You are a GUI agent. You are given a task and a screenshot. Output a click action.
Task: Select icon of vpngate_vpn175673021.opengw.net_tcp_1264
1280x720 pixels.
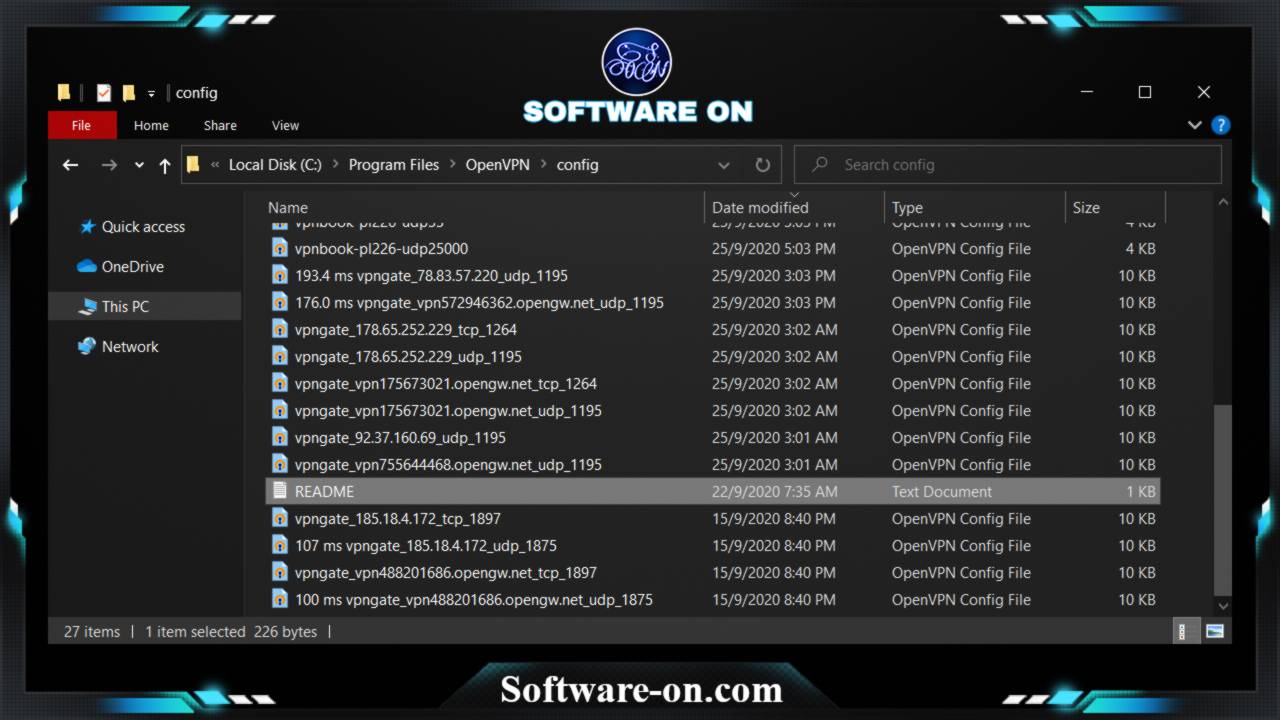[x=280, y=383]
